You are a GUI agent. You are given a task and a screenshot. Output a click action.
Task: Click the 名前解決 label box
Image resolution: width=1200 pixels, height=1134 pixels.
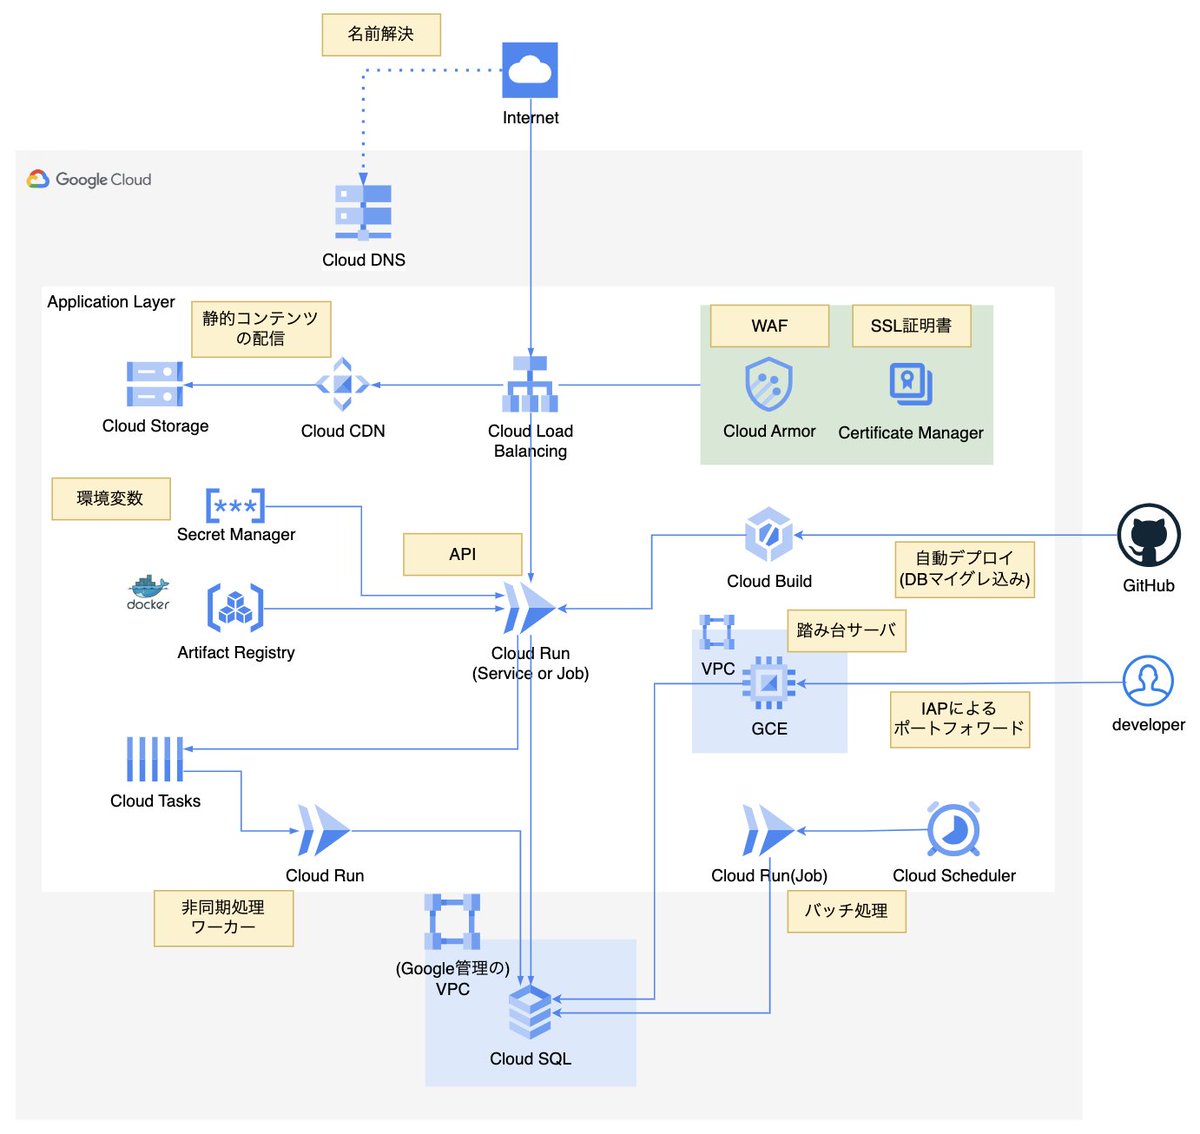point(381,34)
